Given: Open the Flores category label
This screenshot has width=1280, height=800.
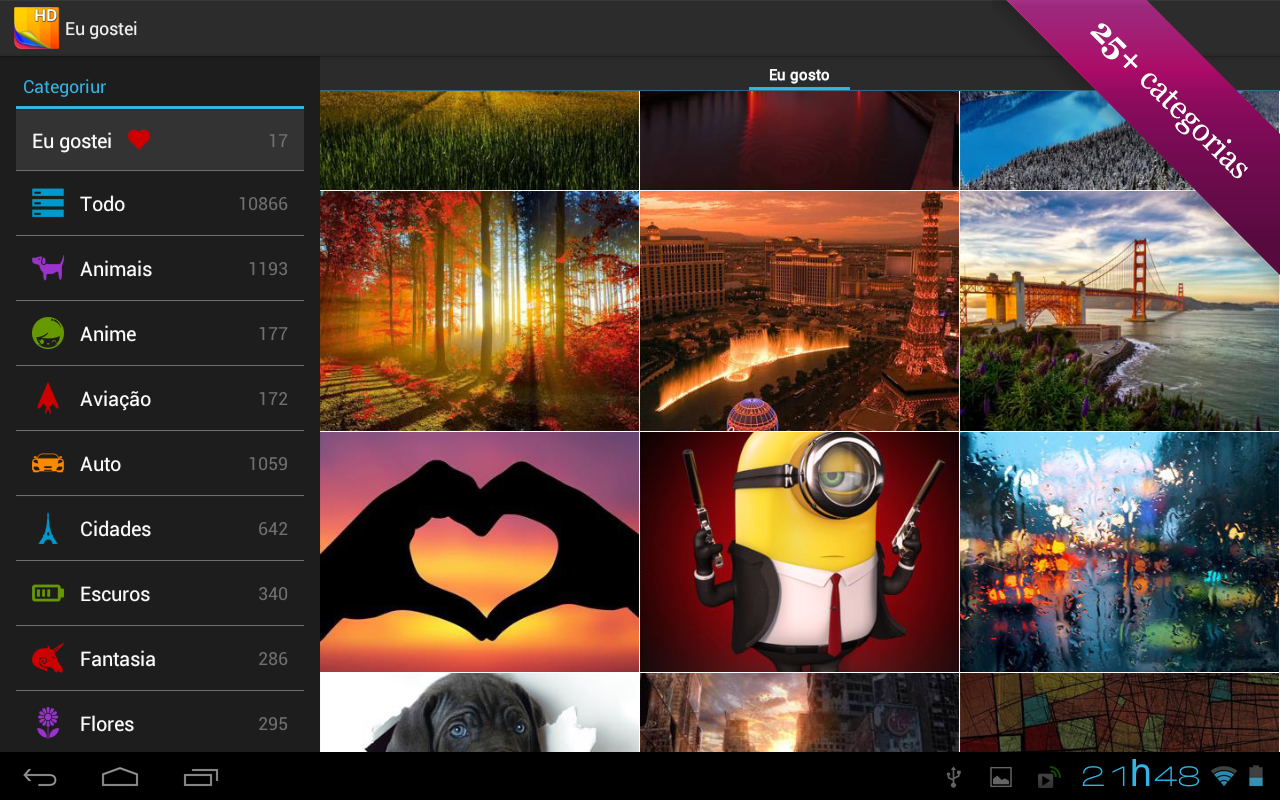Looking at the screenshot, I should point(107,724).
